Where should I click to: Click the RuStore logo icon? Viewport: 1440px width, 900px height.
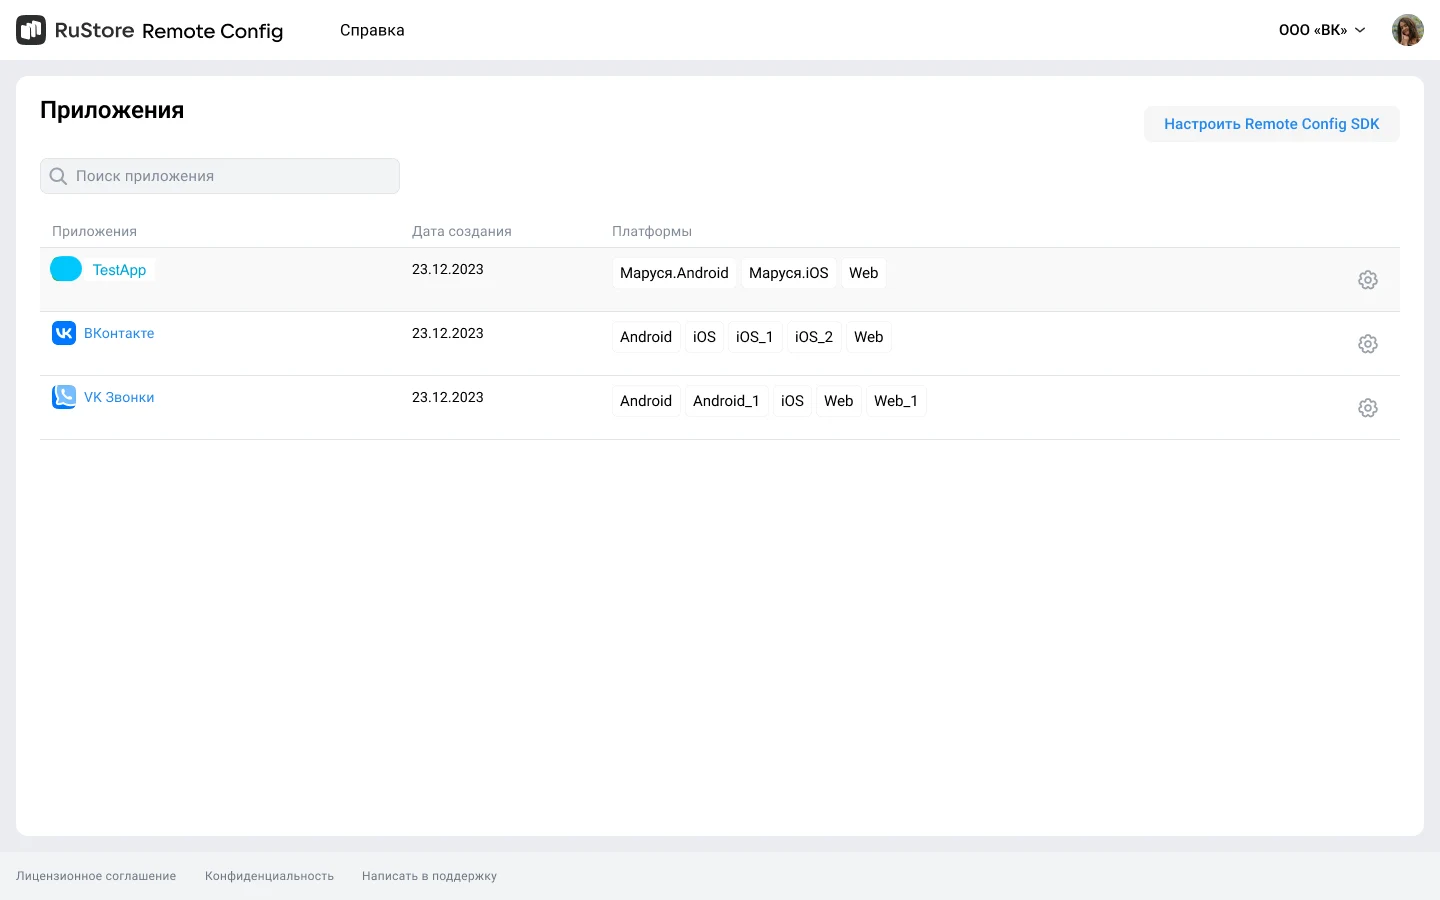pyautogui.click(x=31, y=30)
